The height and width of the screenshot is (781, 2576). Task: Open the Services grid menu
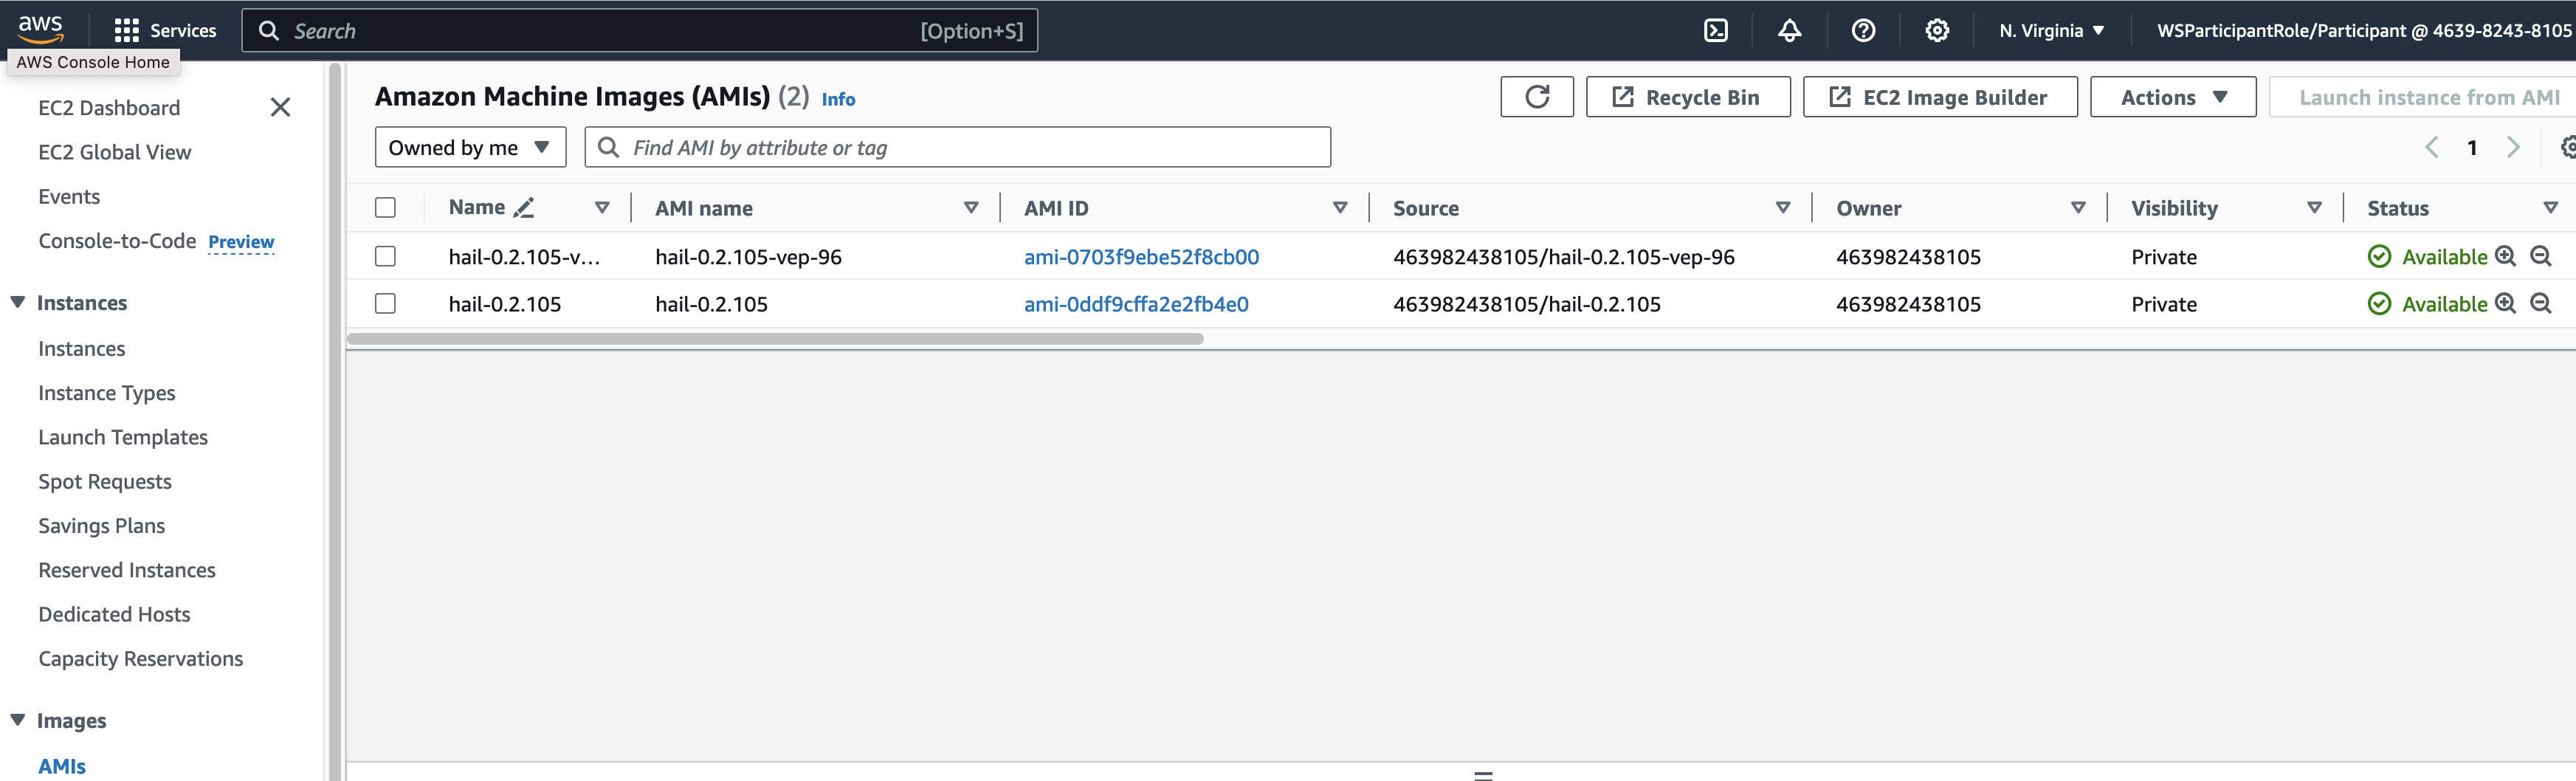click(x=165, y=31)
